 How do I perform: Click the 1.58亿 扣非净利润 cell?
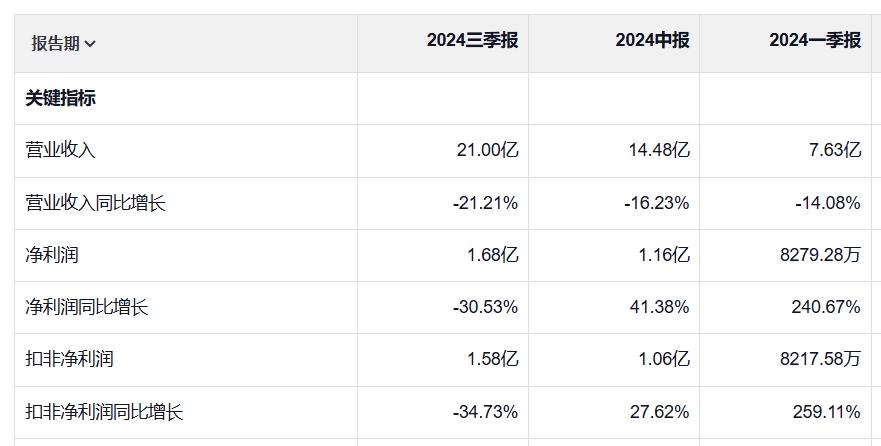pyautogui.click(x=492, y=359)
